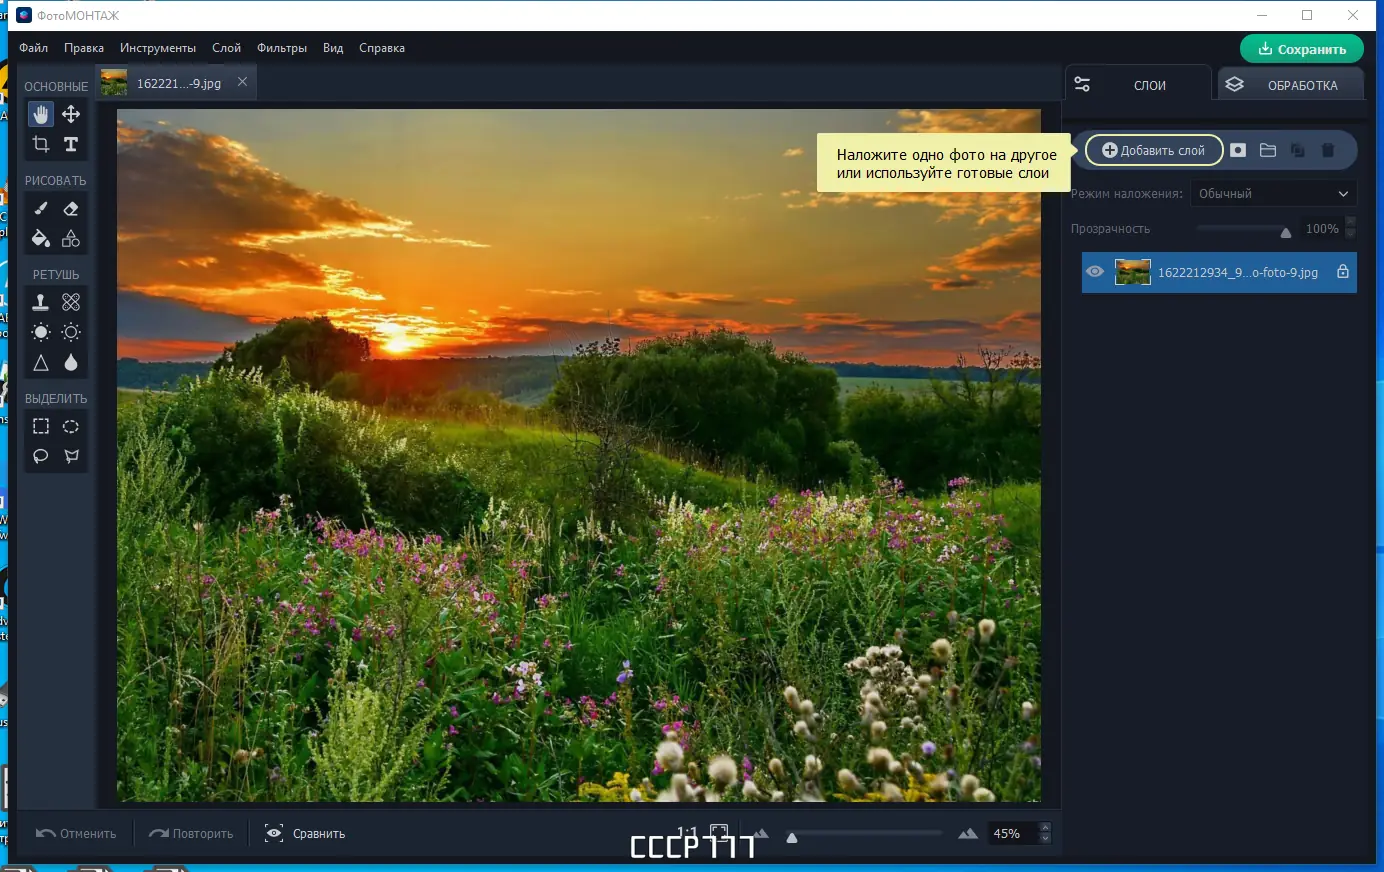
Task: Select the Stamp clone tool
Action: pos(41,302)
